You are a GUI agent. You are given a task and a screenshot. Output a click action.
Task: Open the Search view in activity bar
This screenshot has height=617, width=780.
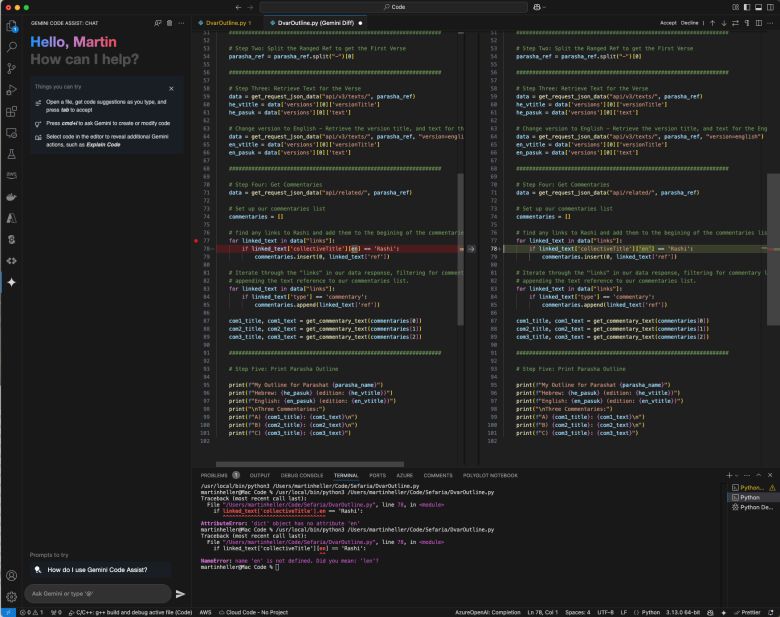tap(11, 46)
